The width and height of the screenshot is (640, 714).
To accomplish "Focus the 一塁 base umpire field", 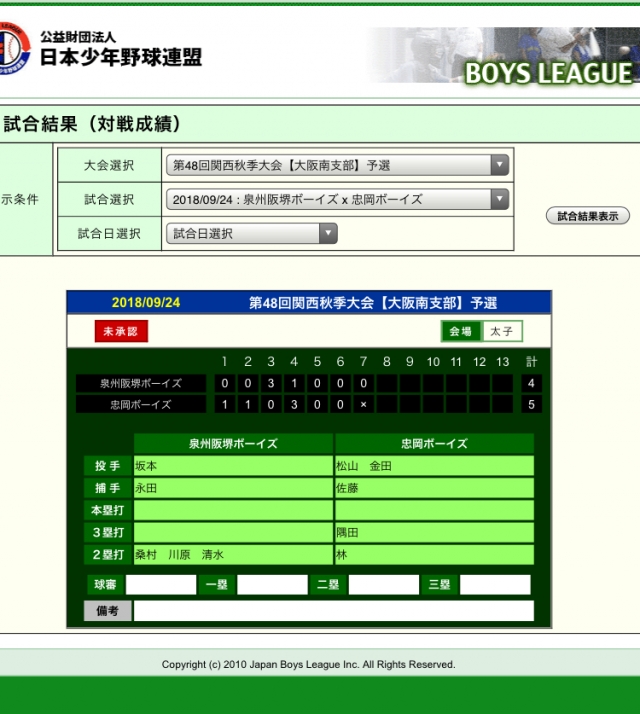I will tap(272, 585).
